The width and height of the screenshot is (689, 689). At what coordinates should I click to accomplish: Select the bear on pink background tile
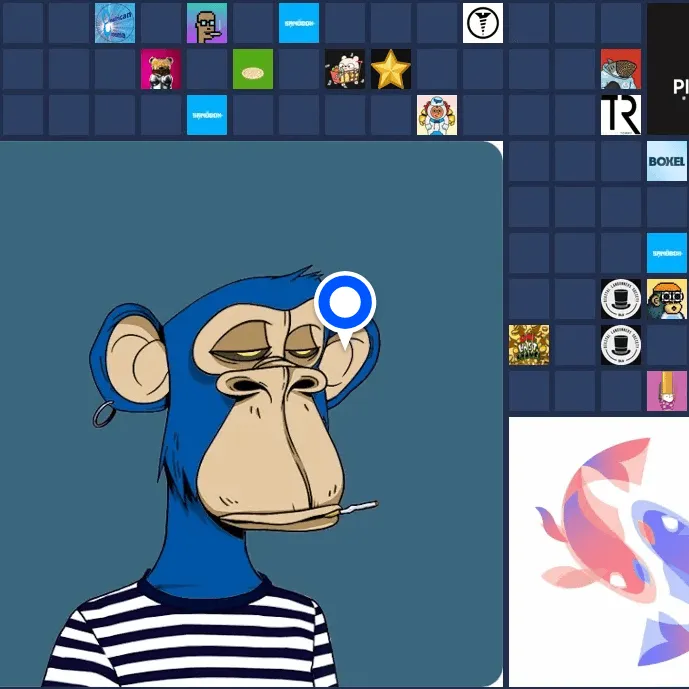[x=161, y=69]
